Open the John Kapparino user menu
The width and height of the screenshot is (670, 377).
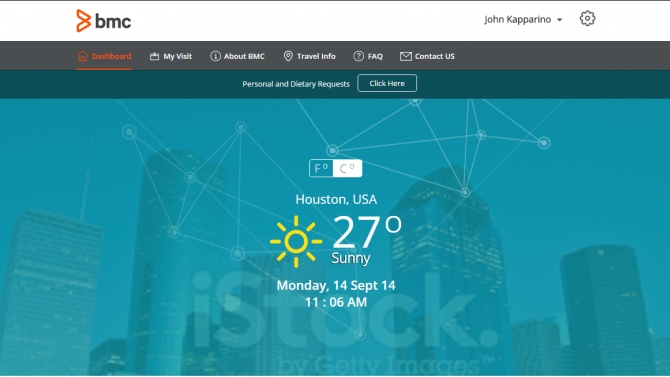tap(523, 19)
